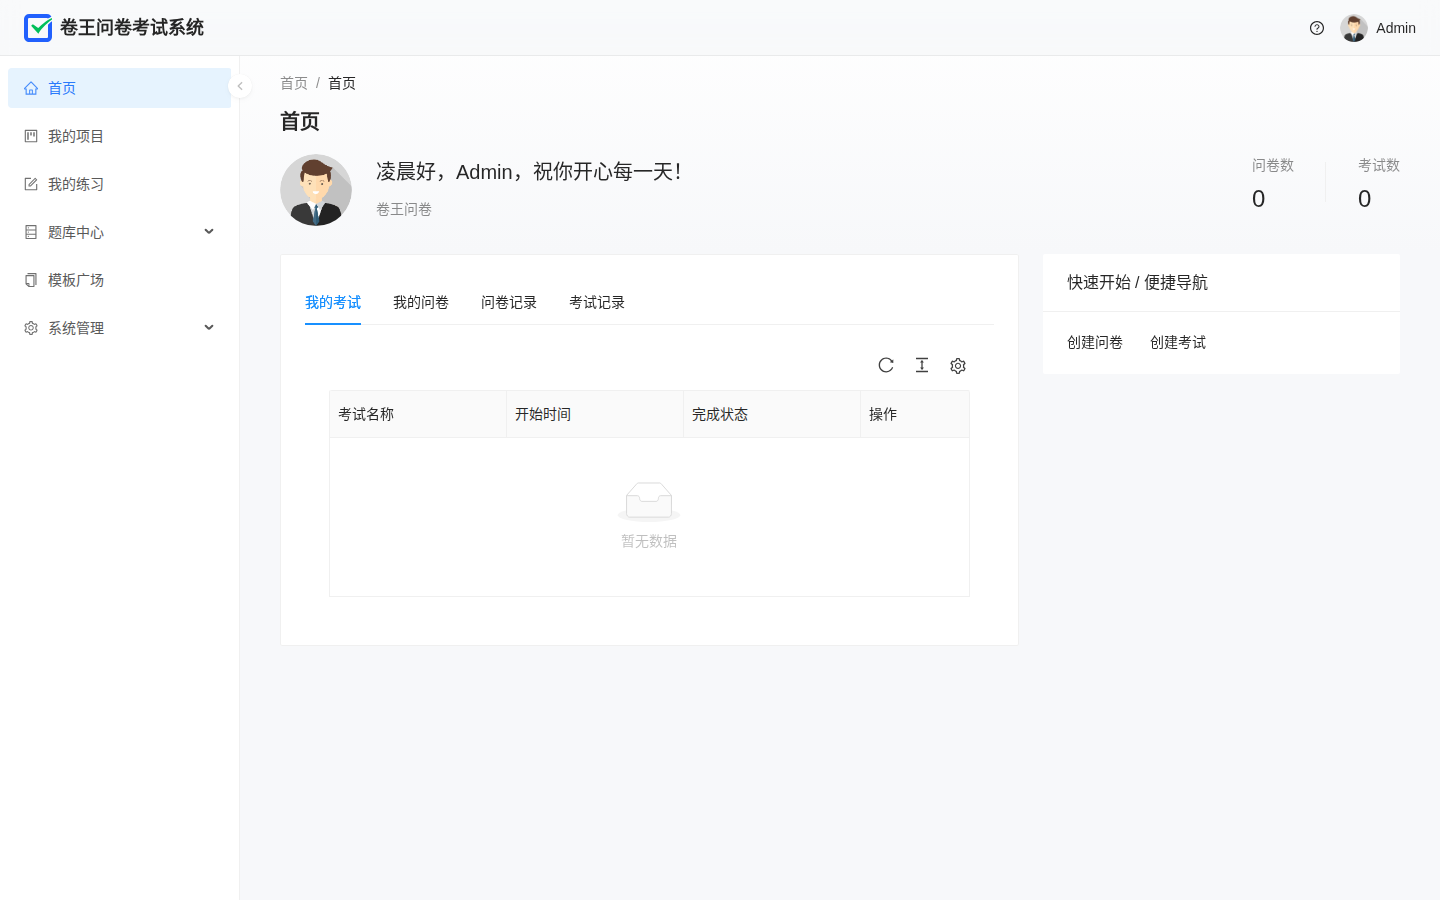
Task: Click the large profile avatar picture
Action: pyautogui.click(x=316, y=190)
